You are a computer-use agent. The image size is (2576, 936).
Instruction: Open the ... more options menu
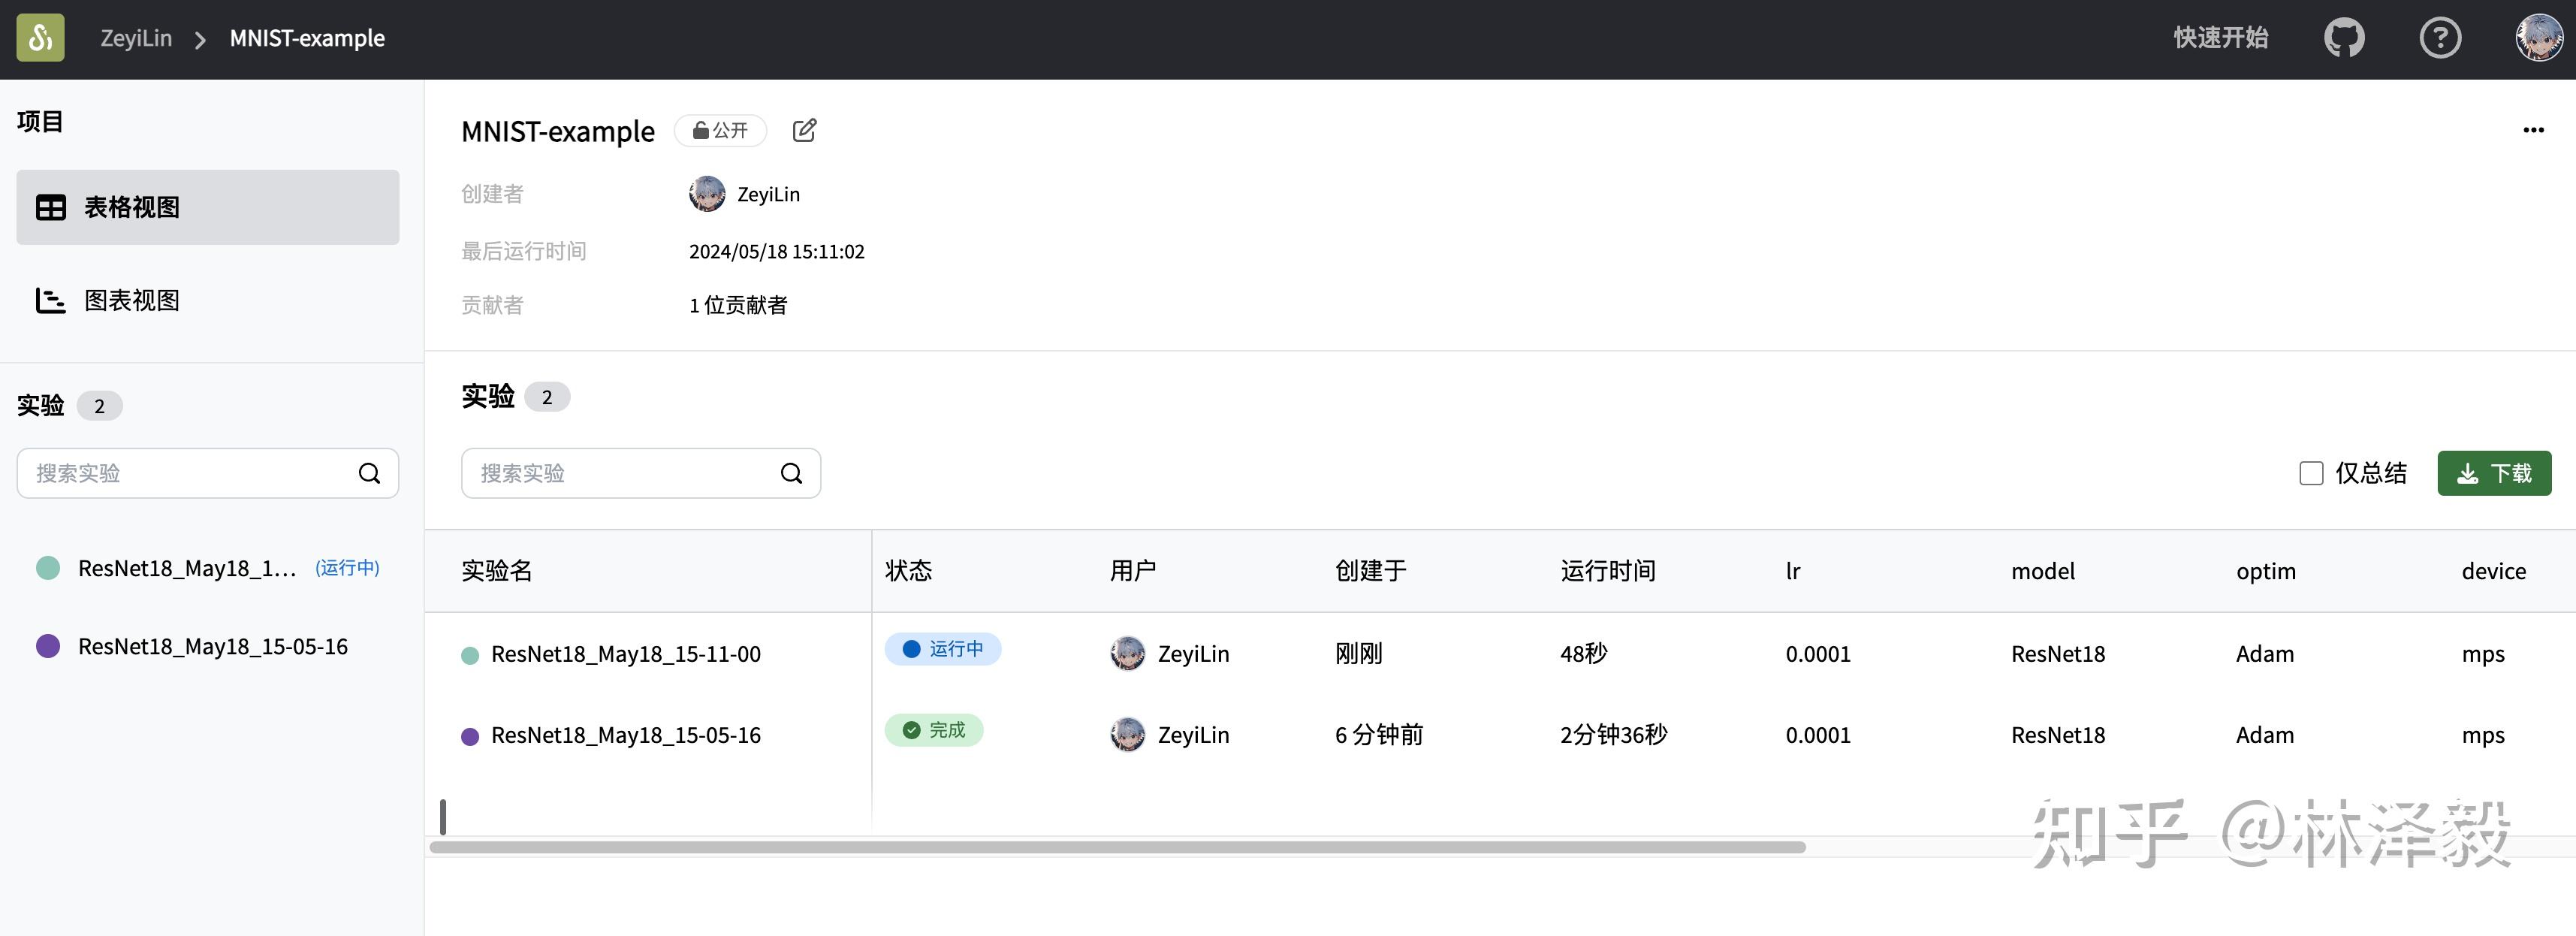[x=2535, y=130]
